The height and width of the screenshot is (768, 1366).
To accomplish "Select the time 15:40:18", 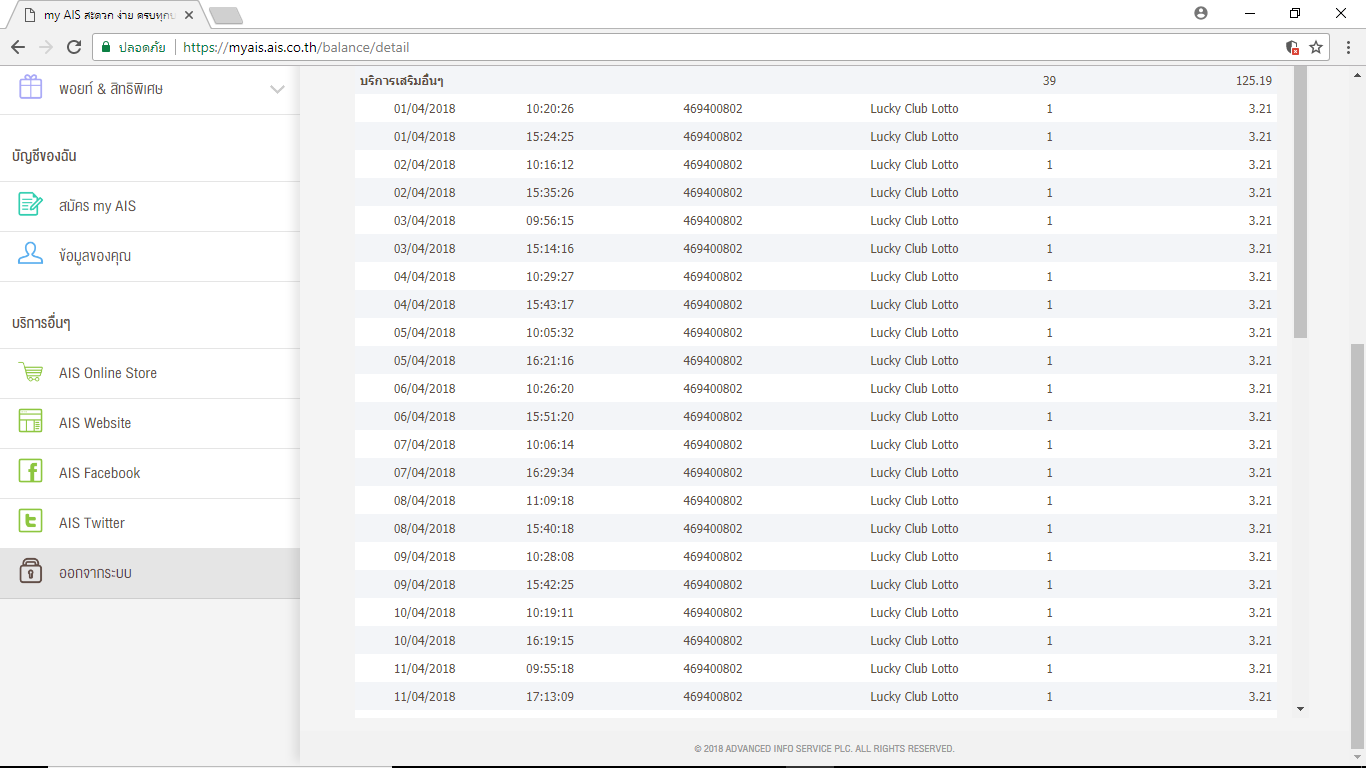I will coord(550,529).
